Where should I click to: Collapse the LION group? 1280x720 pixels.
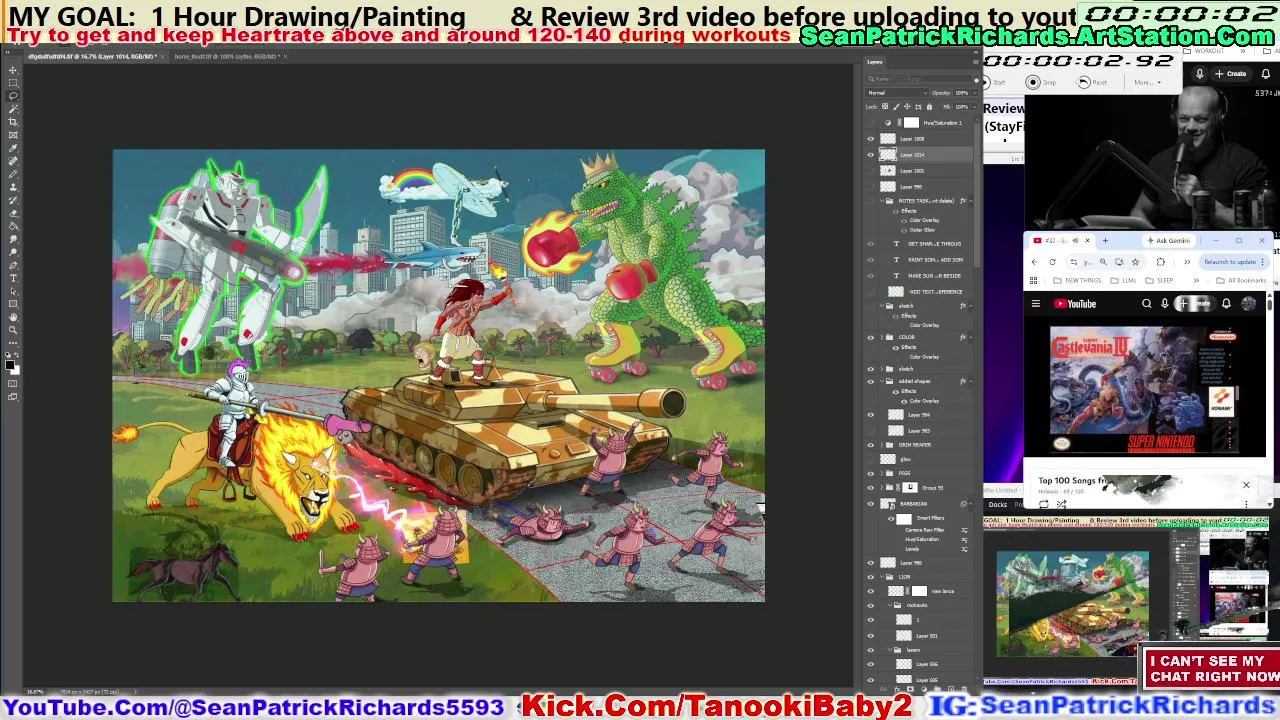[x=882, y=576]
